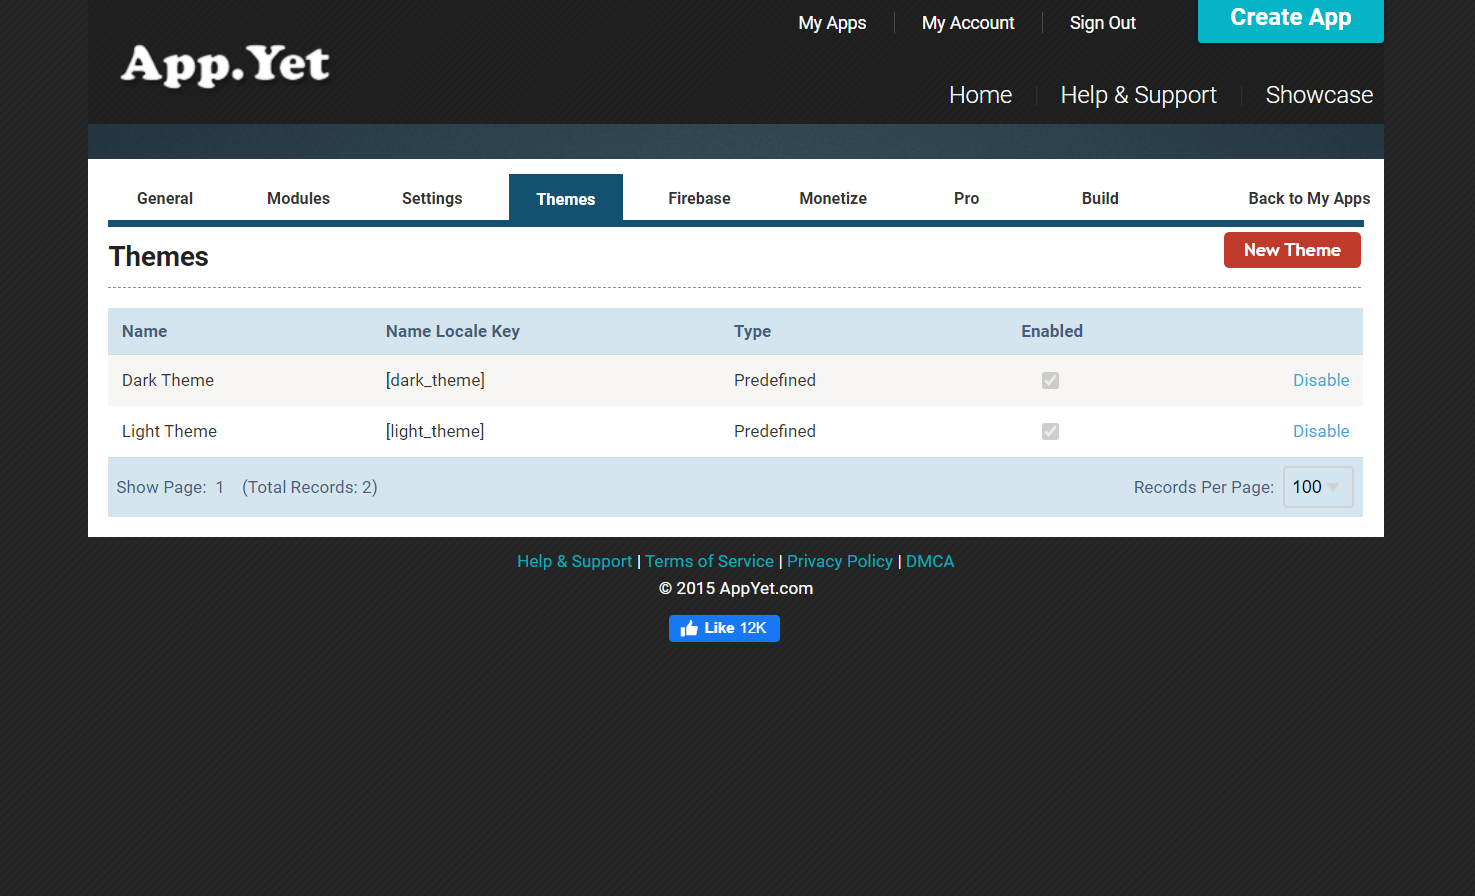Switch to the Monetize tab
This screenshot has width=1475, height=896.
(833, 198)
